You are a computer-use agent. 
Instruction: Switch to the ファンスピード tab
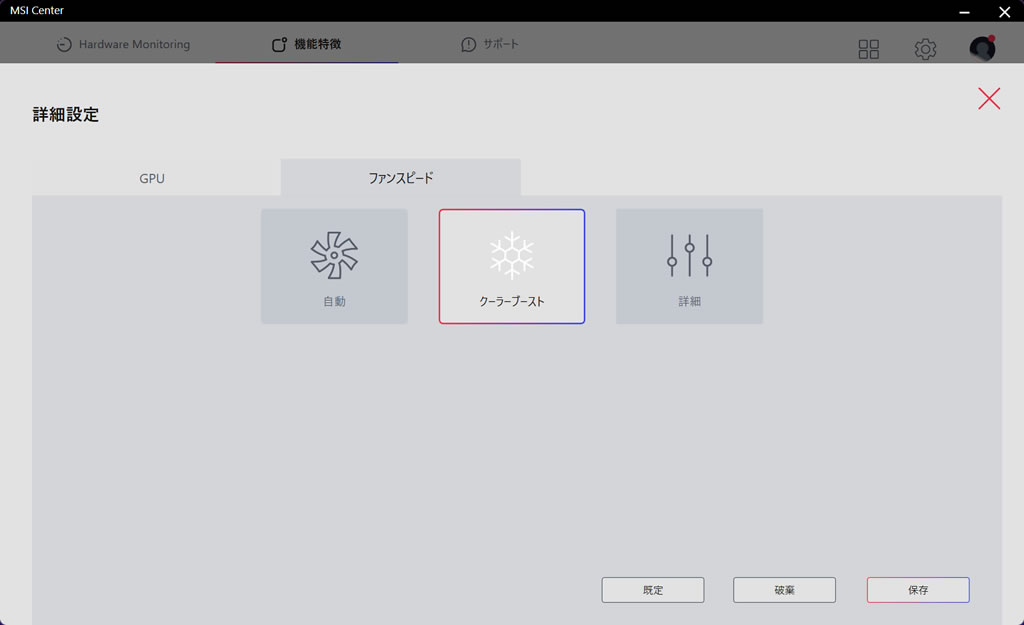401,178
